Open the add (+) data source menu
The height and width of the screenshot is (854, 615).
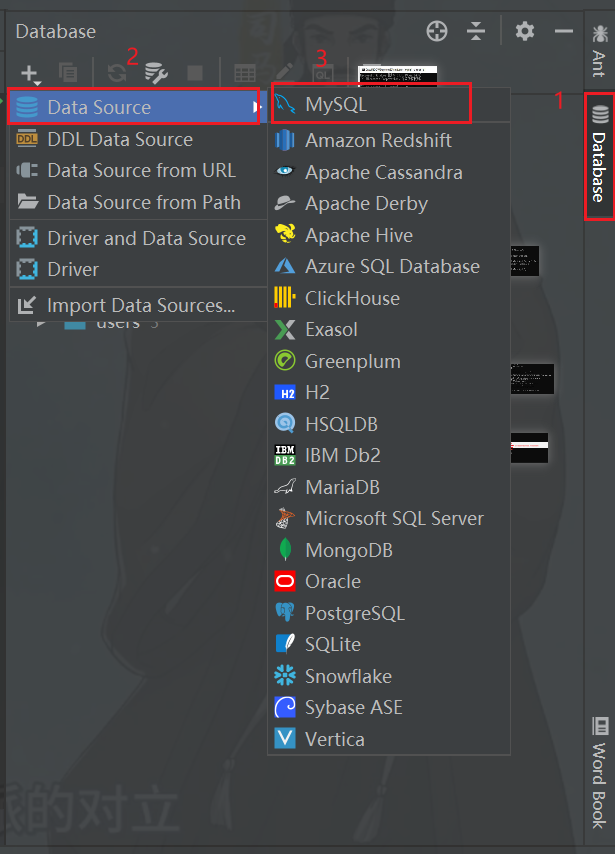tap(31, 74)
